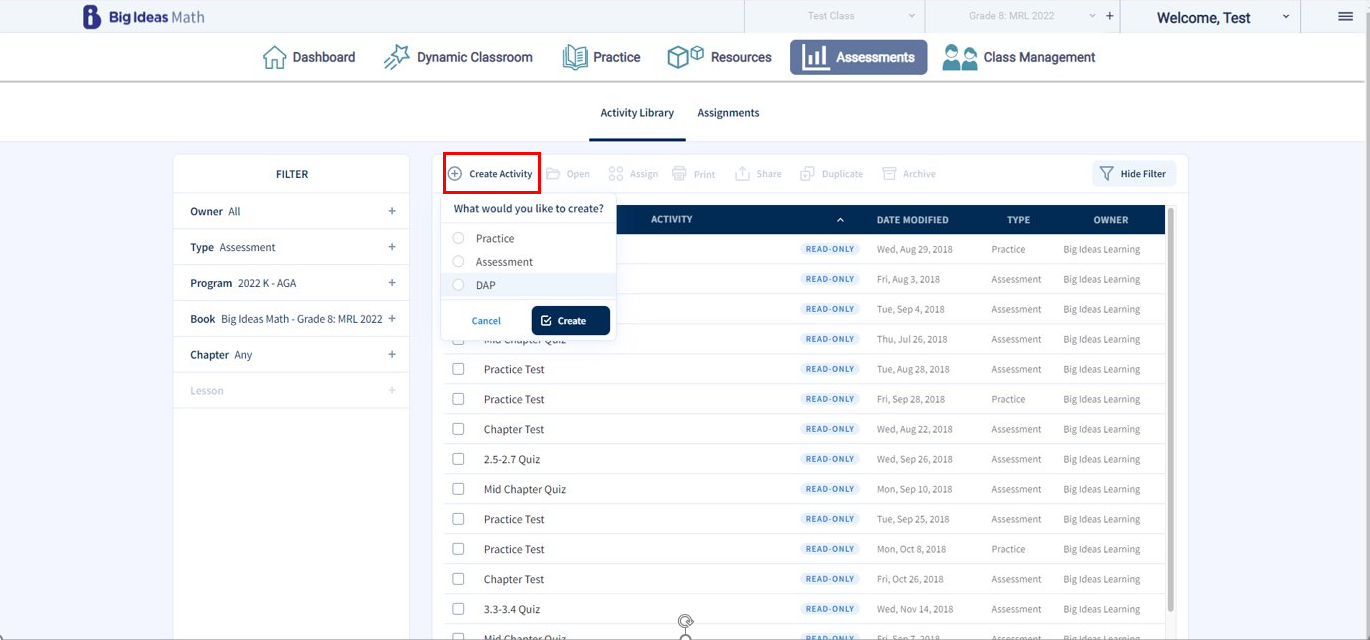Screen dimensions: 1370x640
Task: Tick the checkbox for 3.3-3.4 Quiz
Action: [458, 609]
